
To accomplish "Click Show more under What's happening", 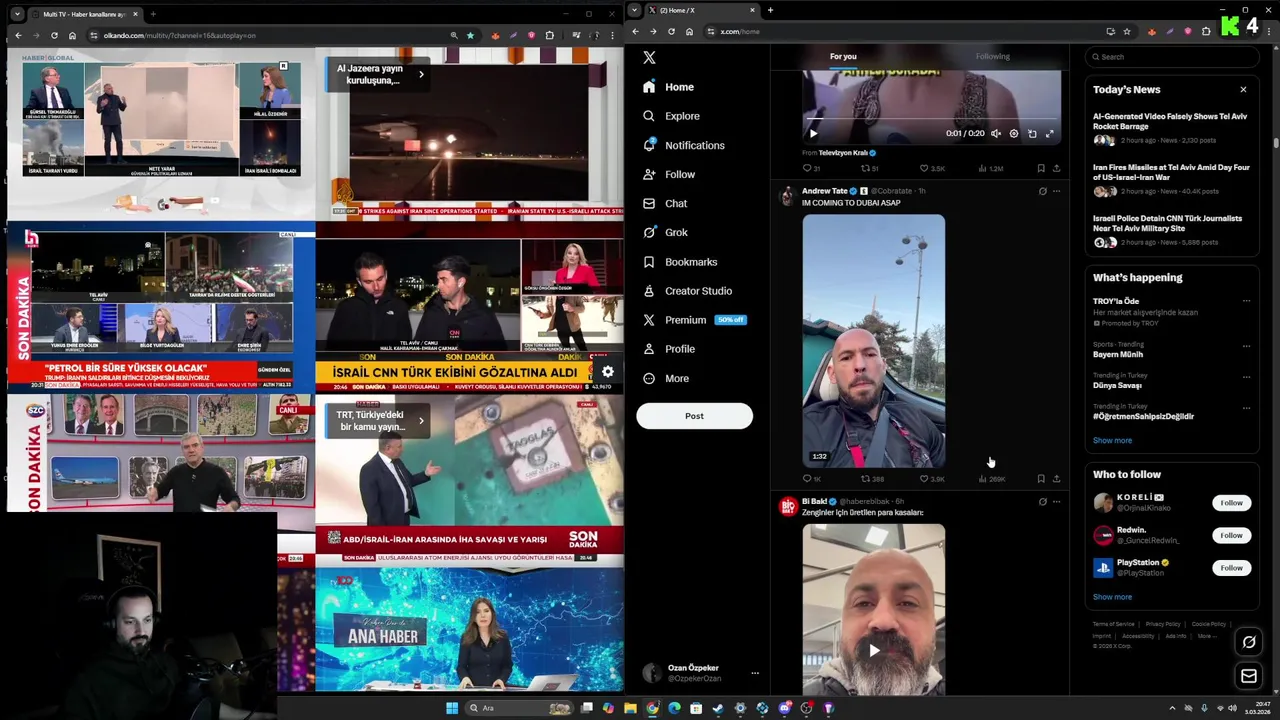I will point(1112,440).
